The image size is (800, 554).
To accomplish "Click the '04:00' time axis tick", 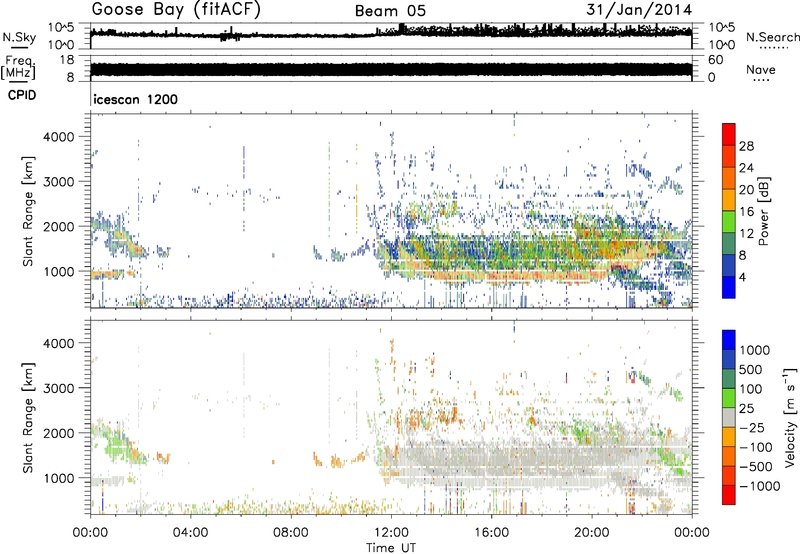I will coord(190,533).
